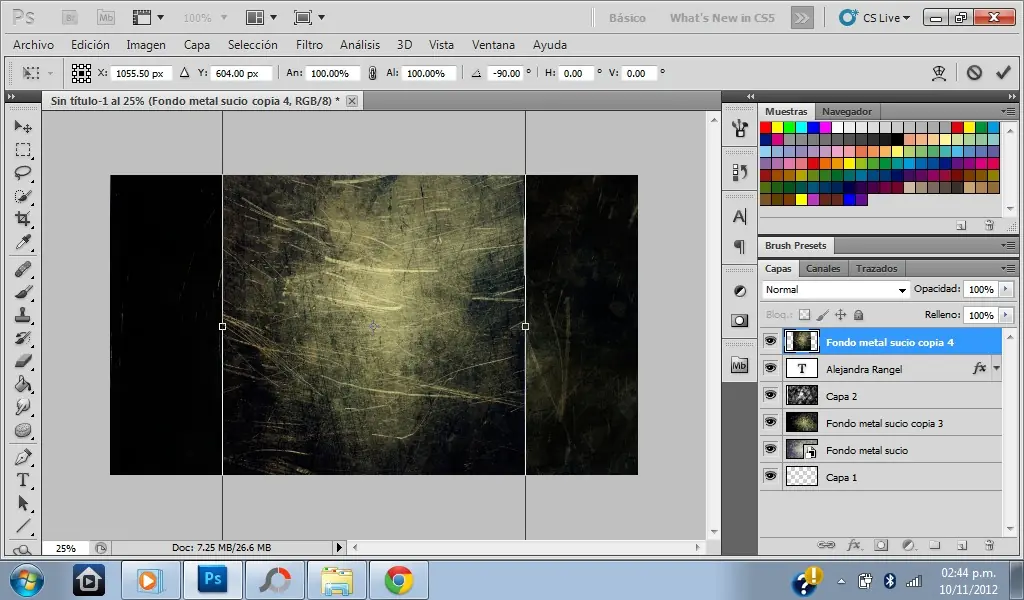1024x600 pixels.
Task: Hide the Alejandra Rangel text layer
Action: point(770,369)
